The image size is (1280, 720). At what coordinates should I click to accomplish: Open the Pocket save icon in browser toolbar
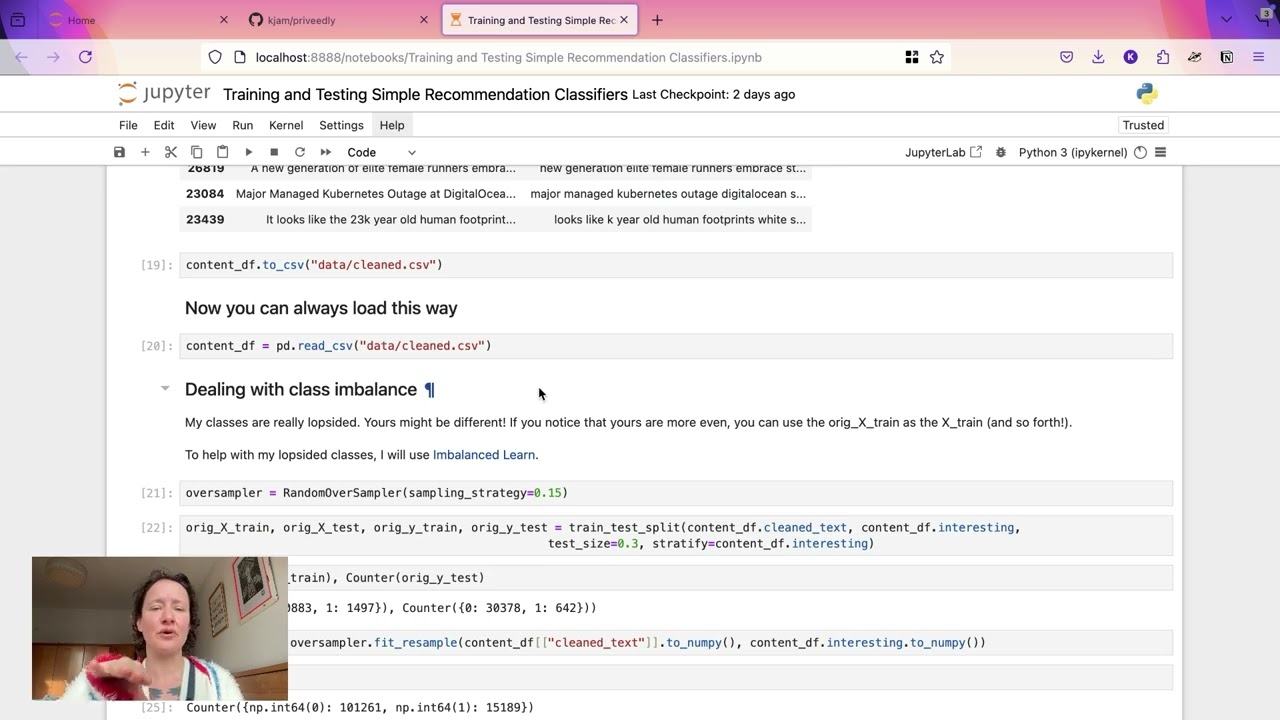click(x=1067, y=57)
